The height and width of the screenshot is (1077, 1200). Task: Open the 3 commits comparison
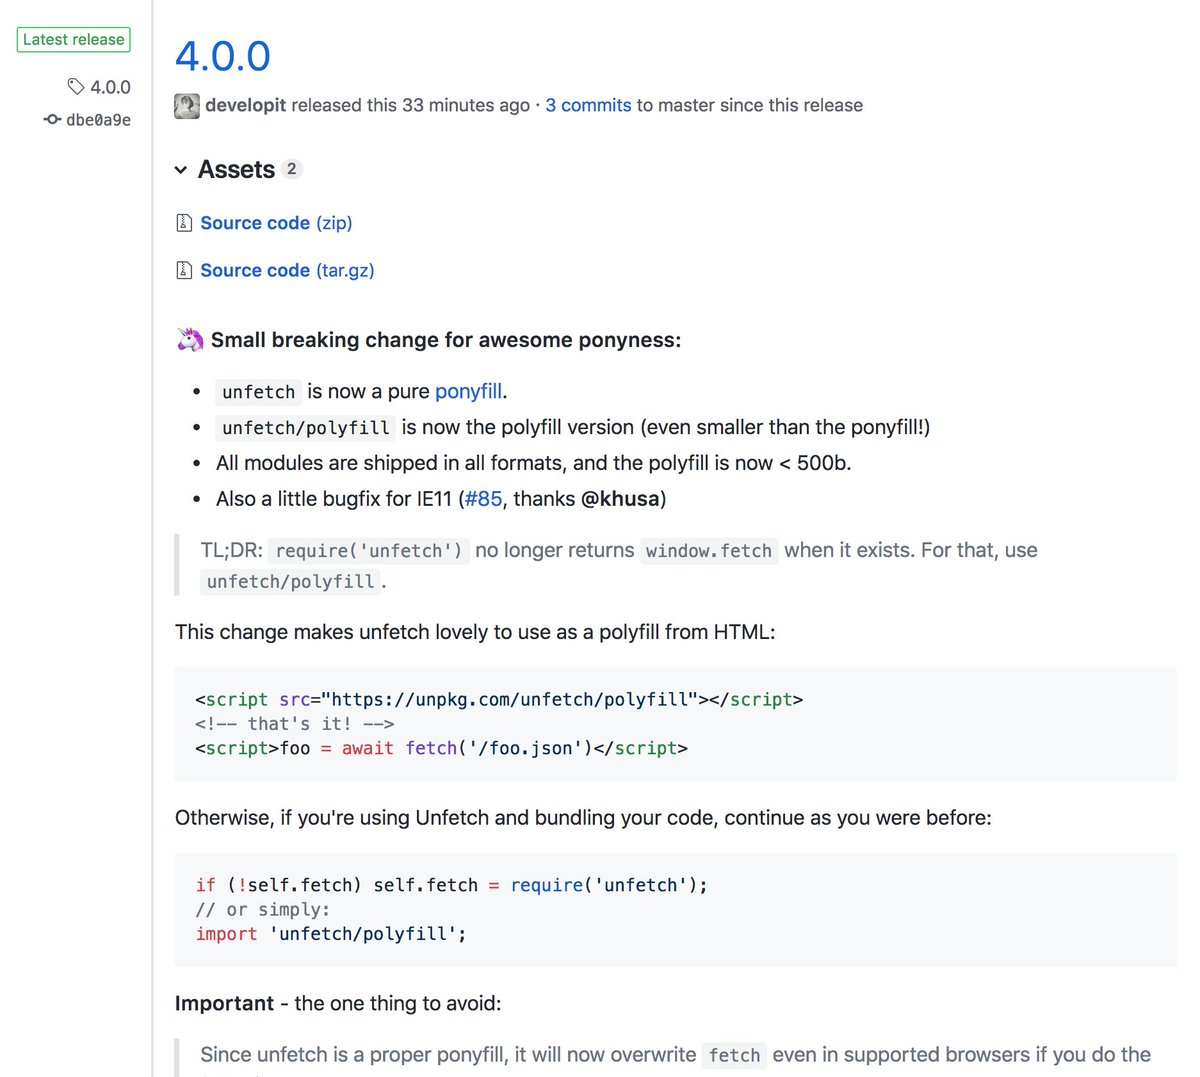click(588, 105)
